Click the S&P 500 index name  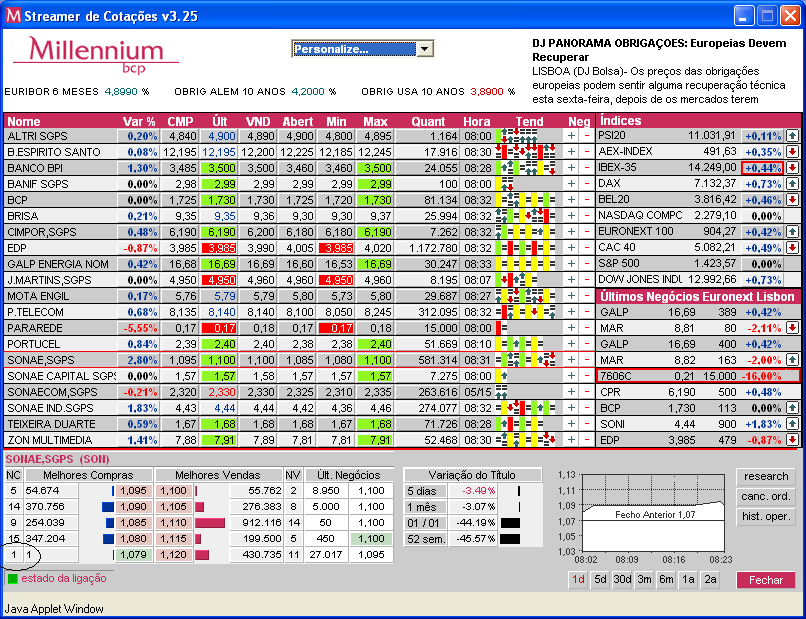(x=618, y=263)
